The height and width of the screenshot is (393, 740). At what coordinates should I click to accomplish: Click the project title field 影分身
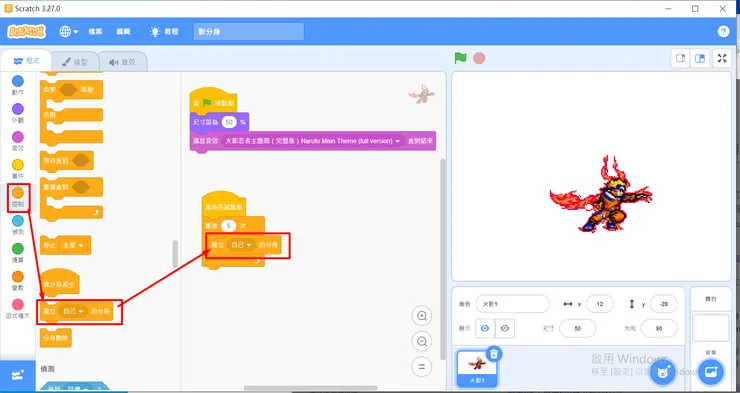click(x=249, y=32)
